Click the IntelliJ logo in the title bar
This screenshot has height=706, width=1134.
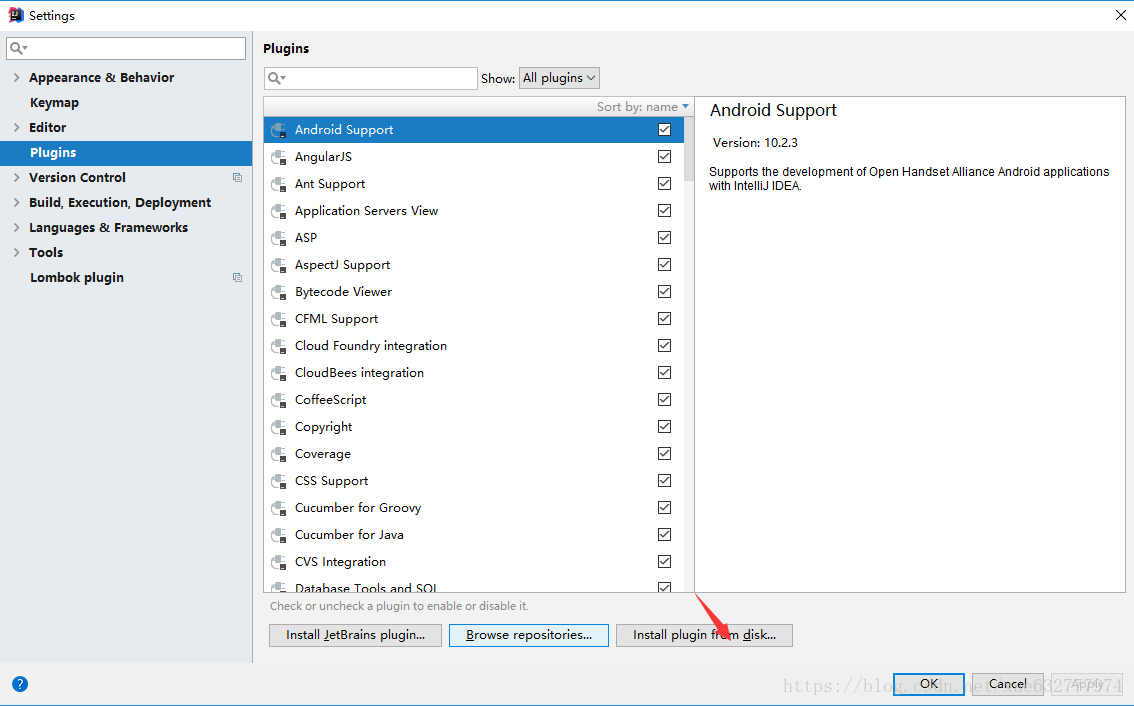[x=16, y=15]
